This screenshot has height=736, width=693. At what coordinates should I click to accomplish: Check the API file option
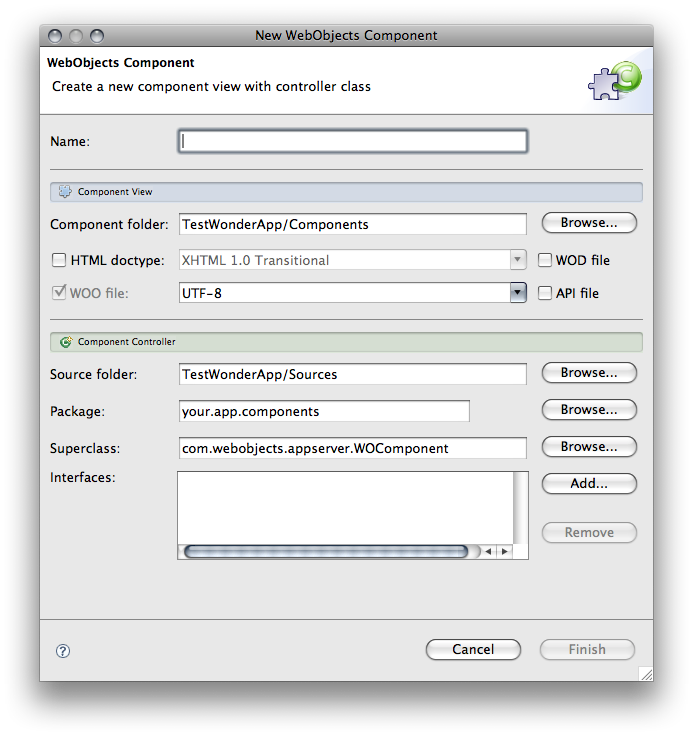coord(545,293)
